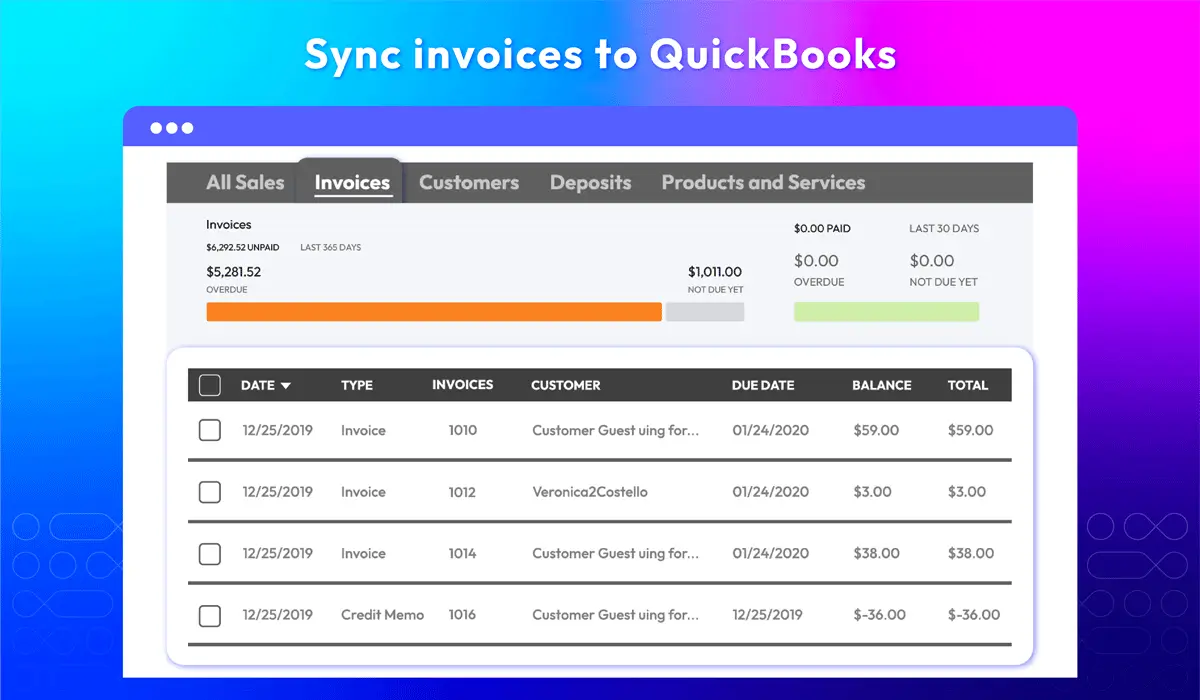Sort by the DATE column arrow

tap(286, 386)
